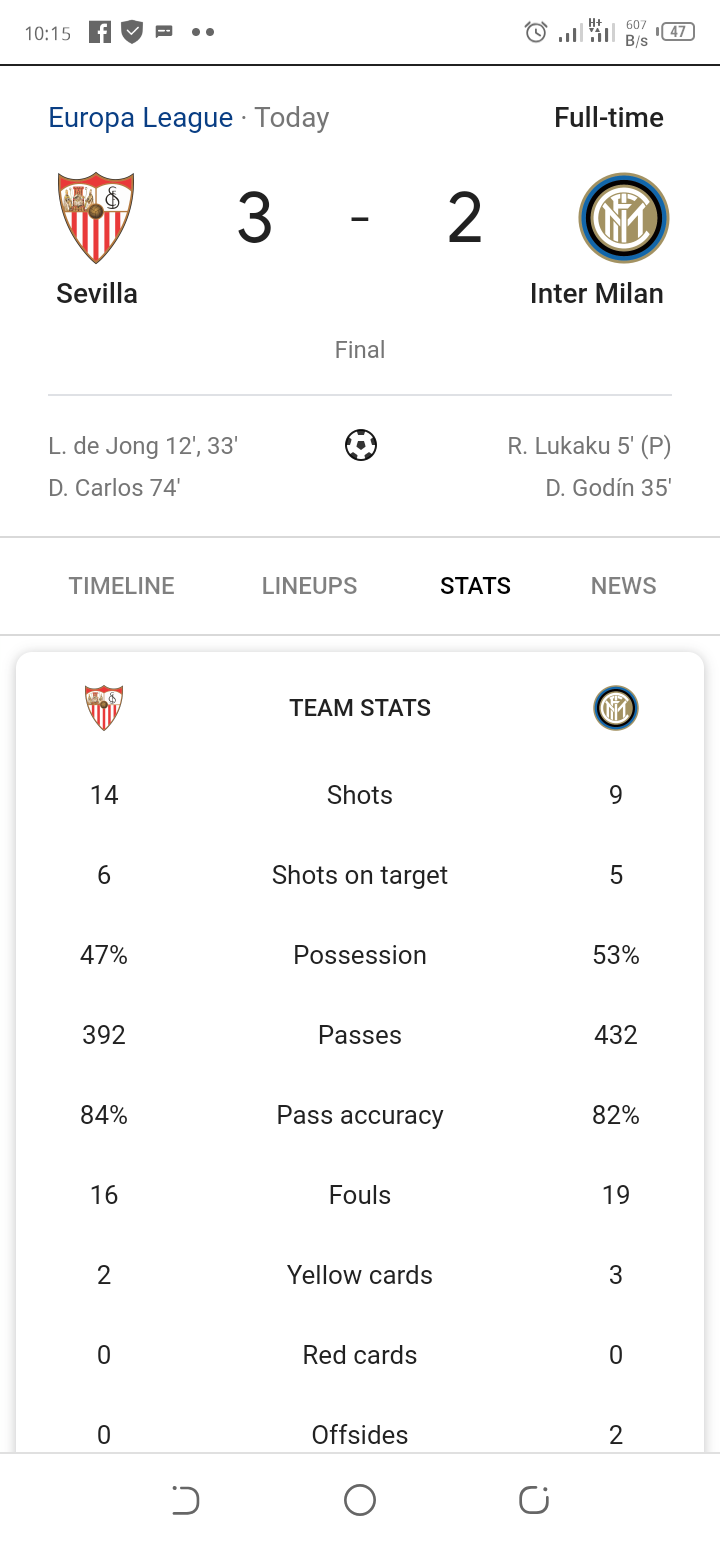The image size is (720, 1548).
Task: Tap the Facebook notification icon in status bar
Action: point(100,32)
